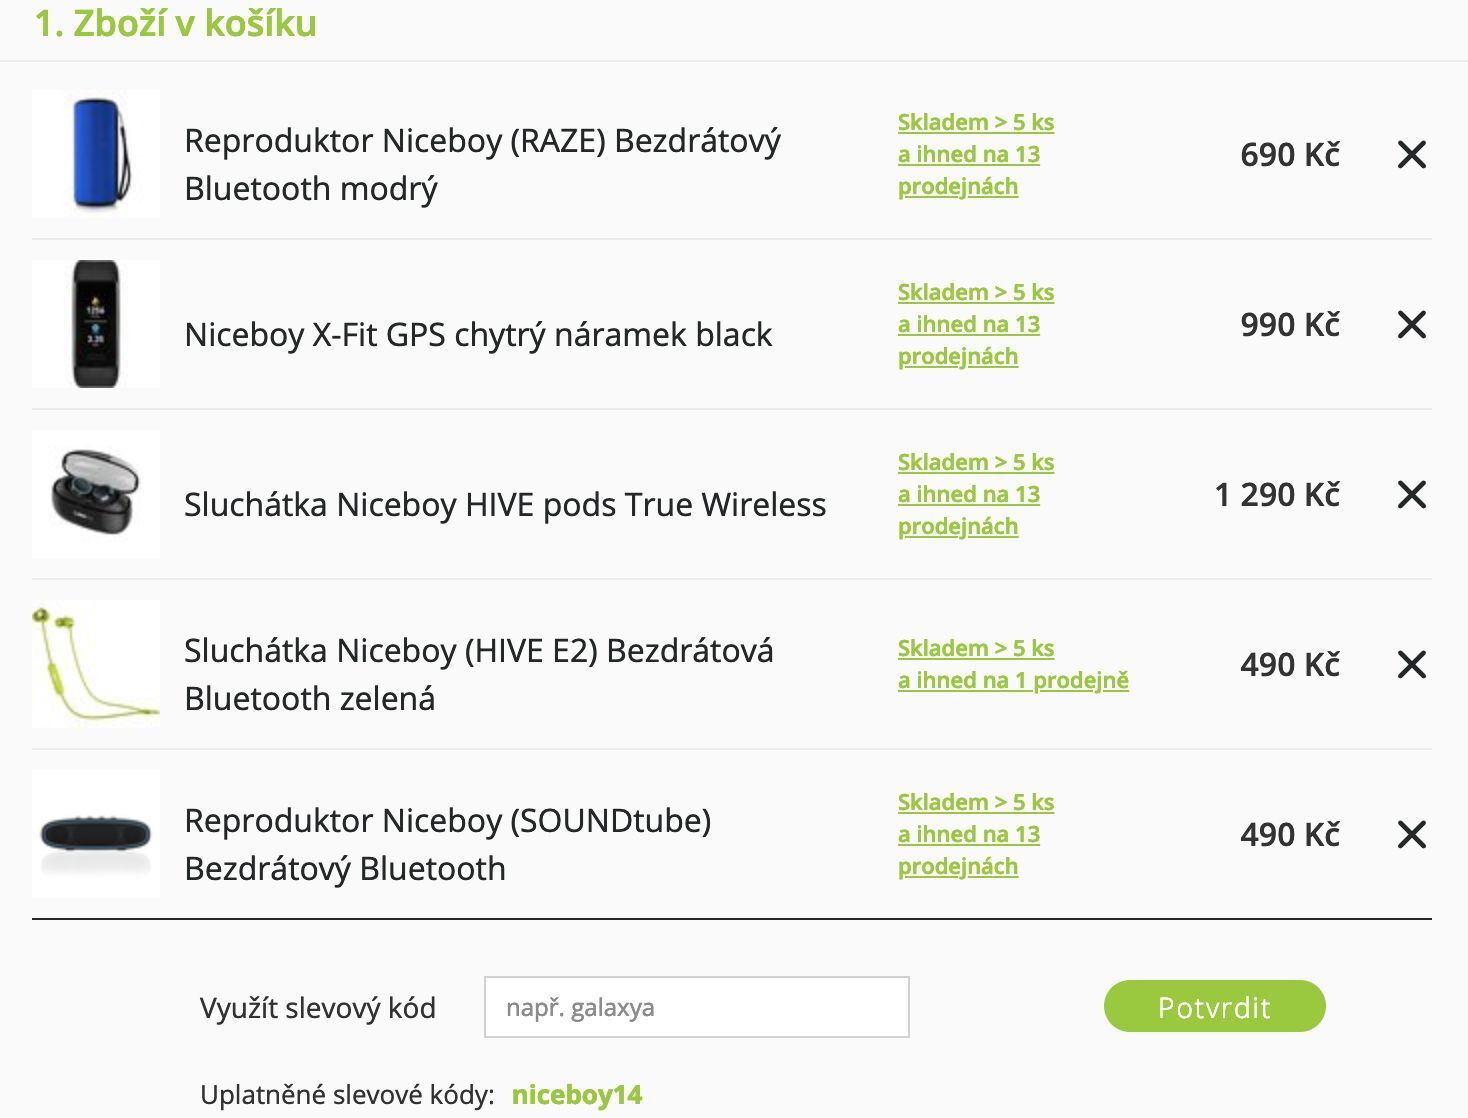1468x1118 pixels.
Task: Open X-Fit GPS bracelet thumbnail
Action: coord(96,324)
